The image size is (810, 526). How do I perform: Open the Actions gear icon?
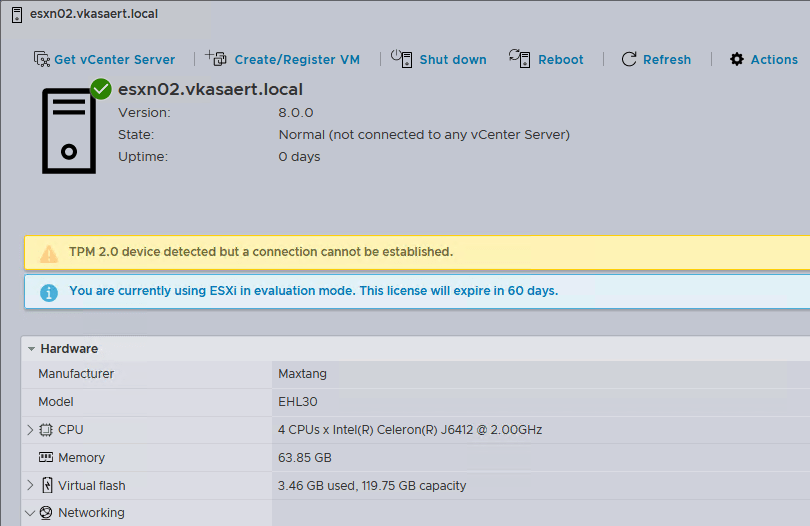click(x=737, y=59)
